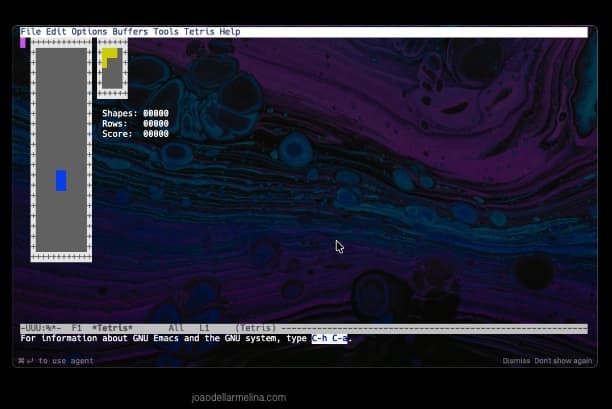Click the Dismiss button
612x409 pixels.
point(516,361)
